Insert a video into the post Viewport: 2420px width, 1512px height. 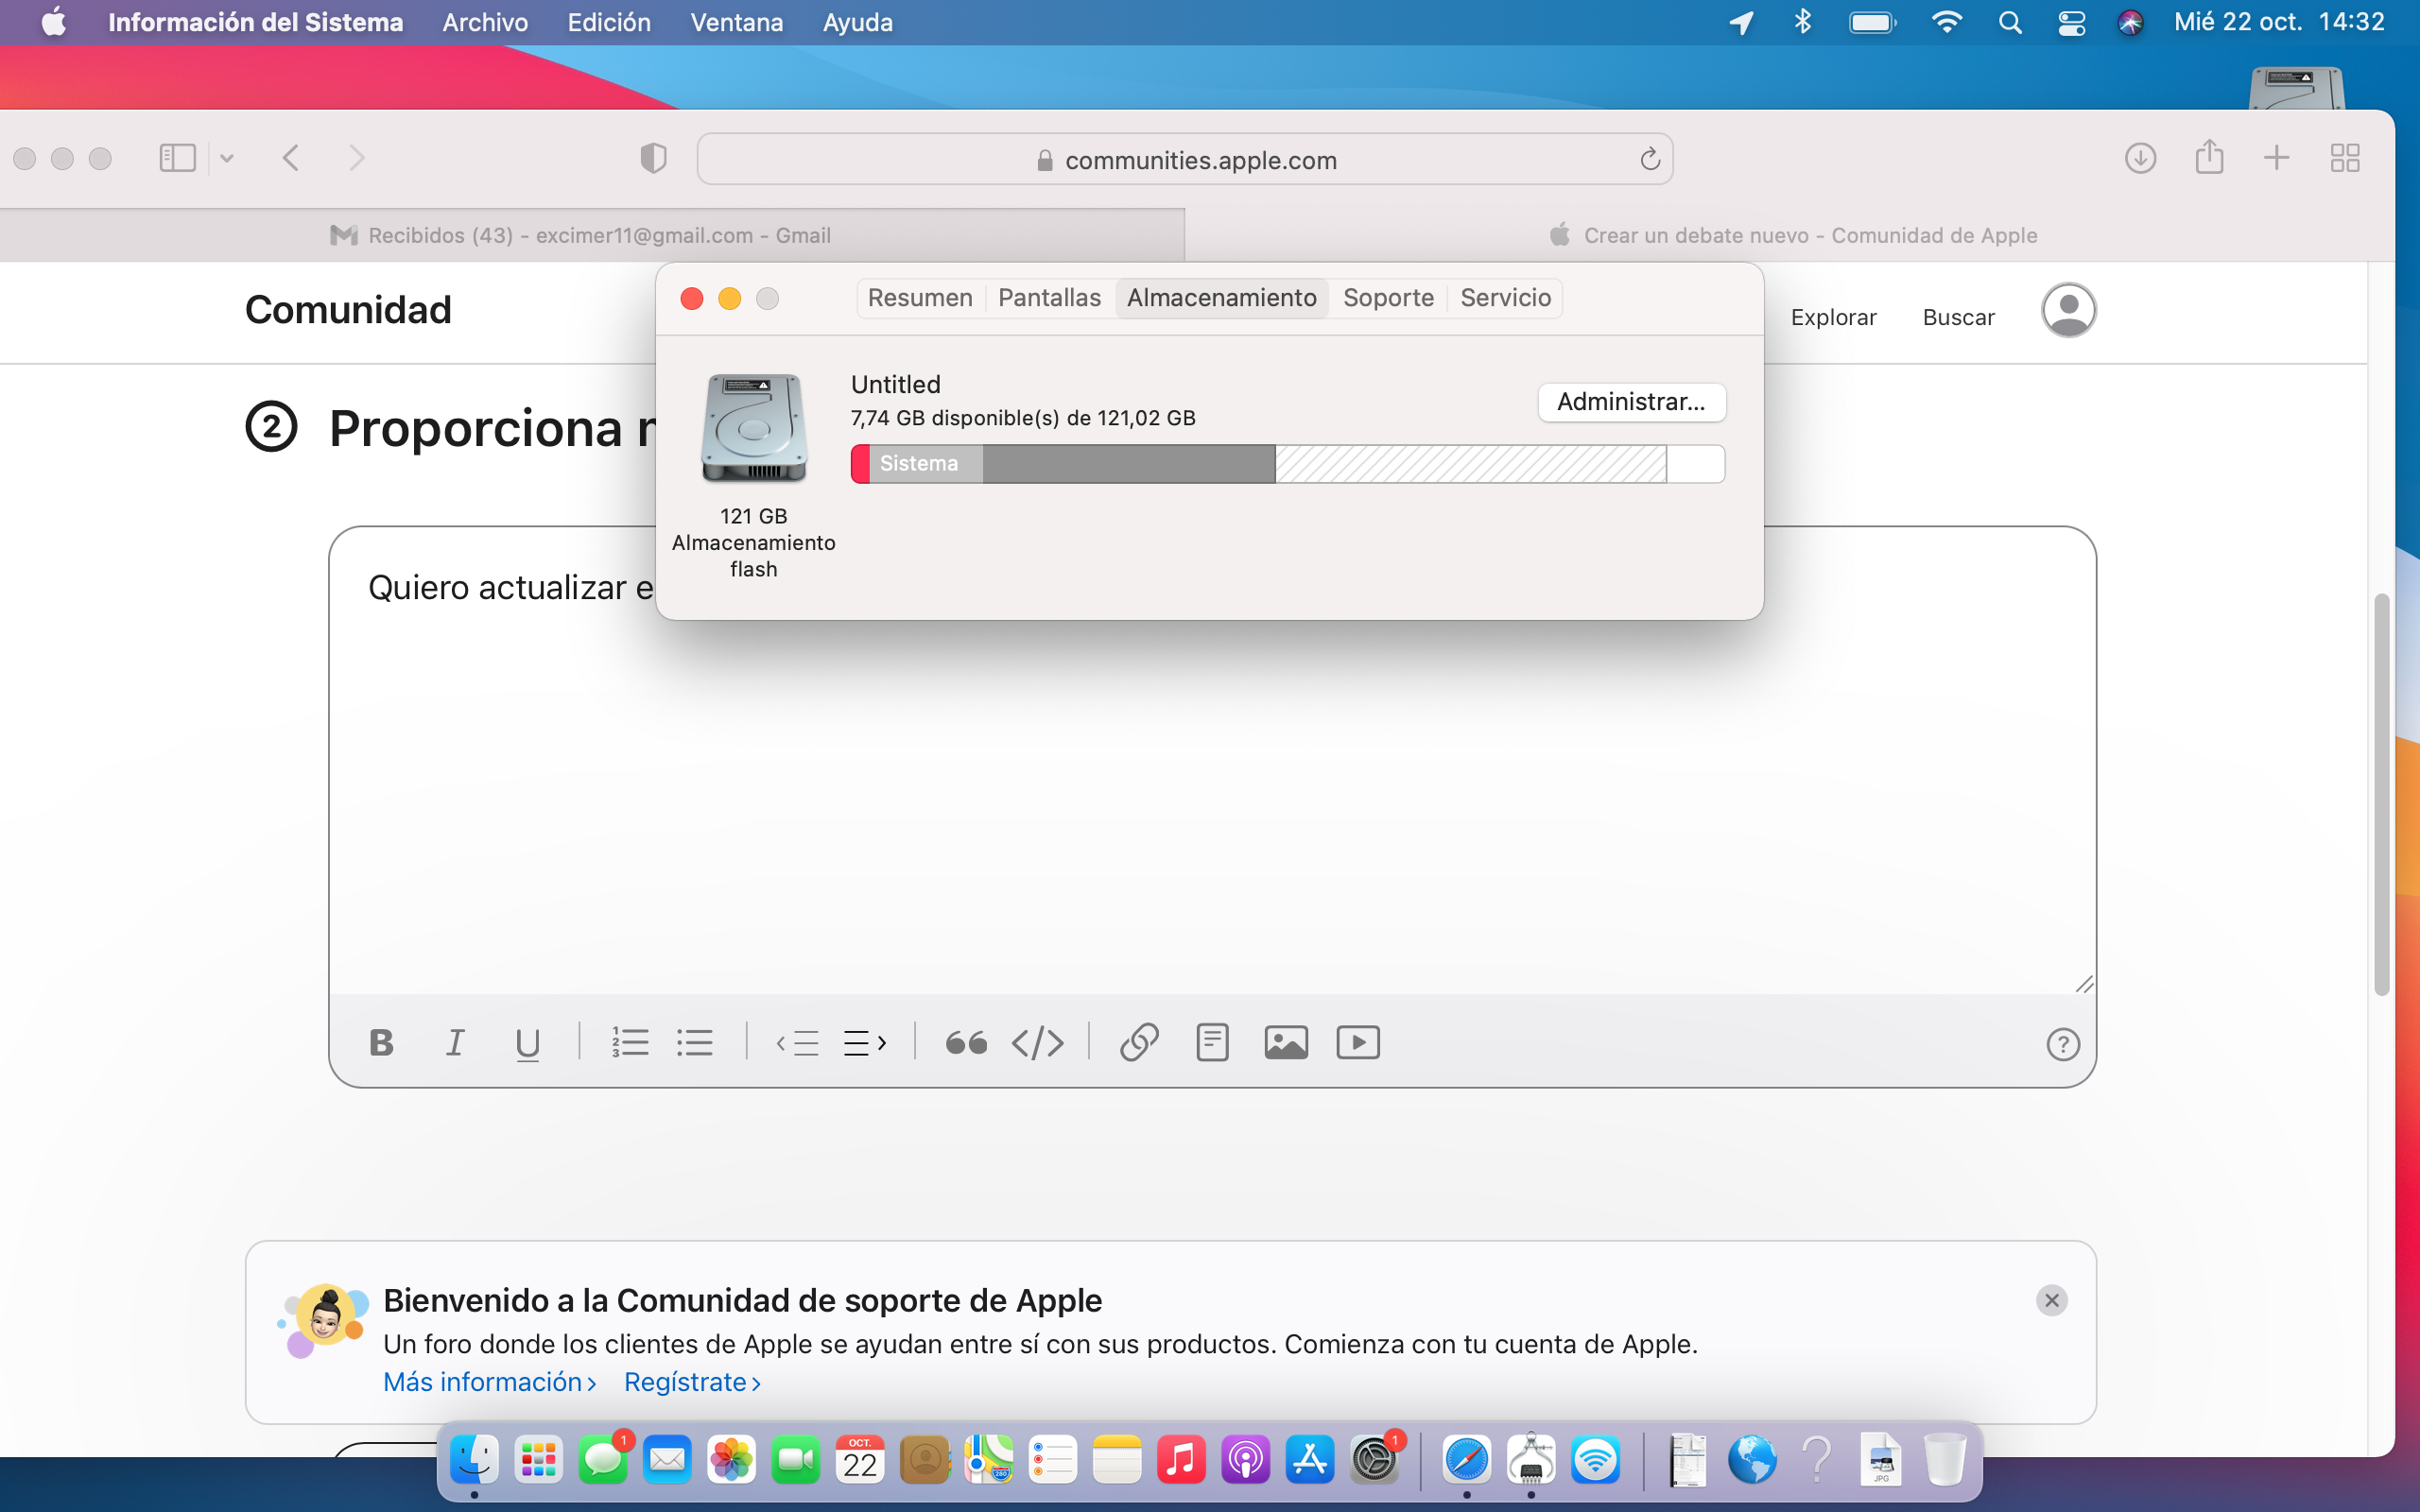tap(1358, 1043)
